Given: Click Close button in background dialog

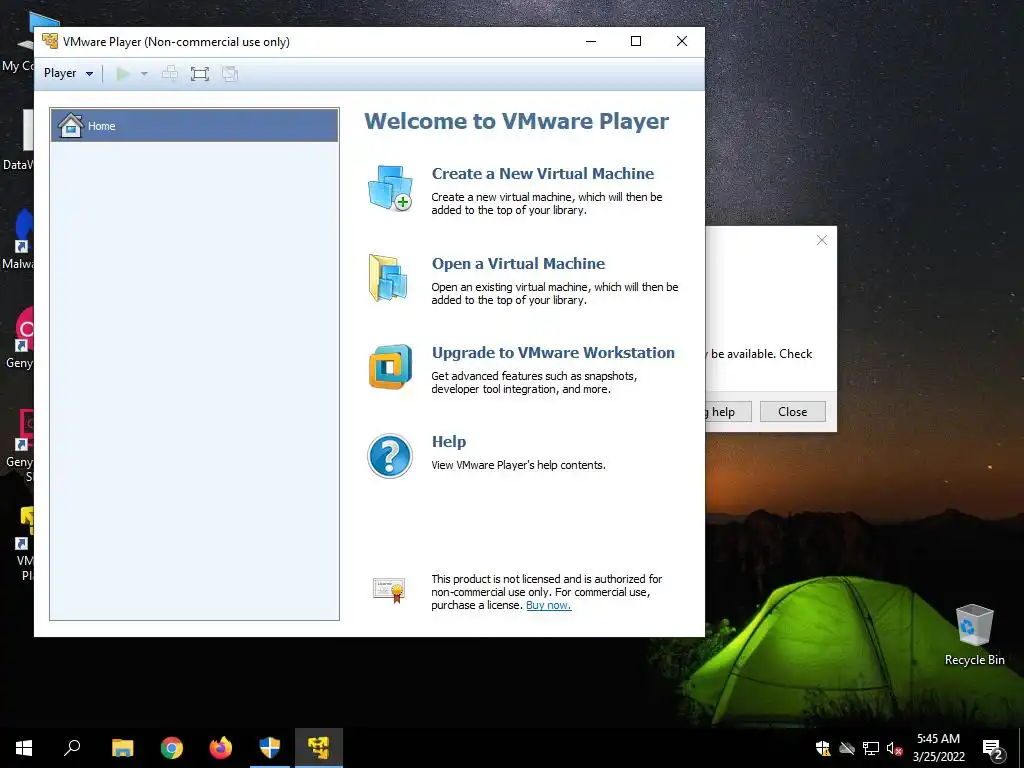Looking at the screenshot, I should [793, 411].
